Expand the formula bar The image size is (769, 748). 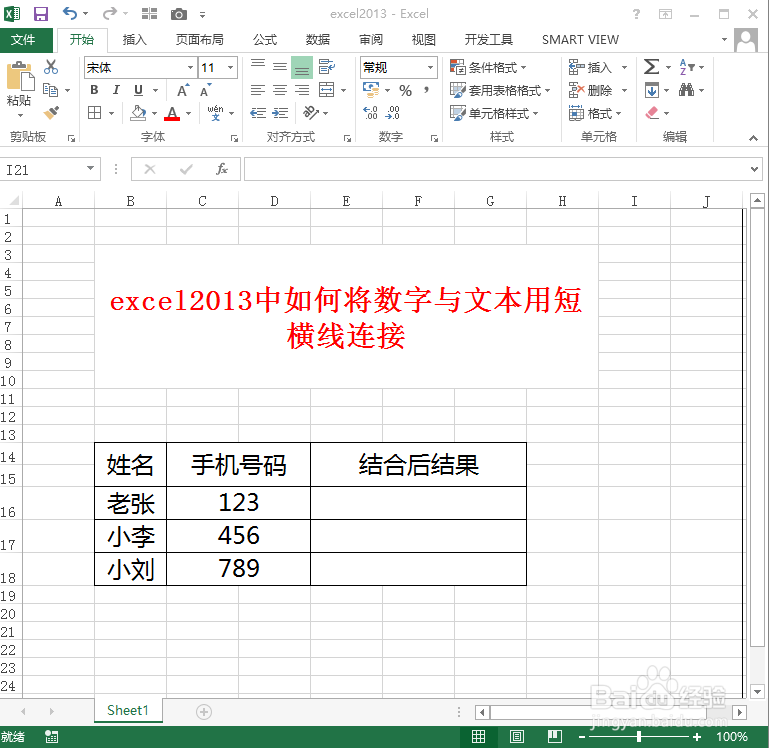754,169
